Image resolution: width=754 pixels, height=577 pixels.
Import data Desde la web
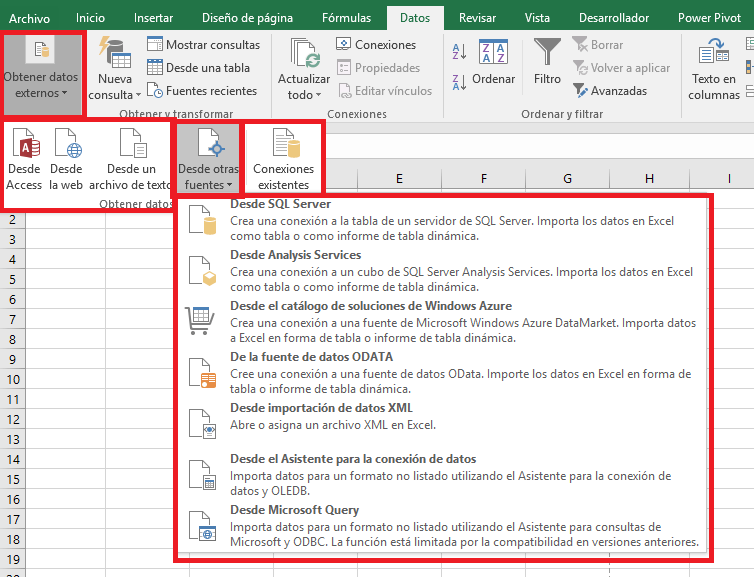point(66,160)
